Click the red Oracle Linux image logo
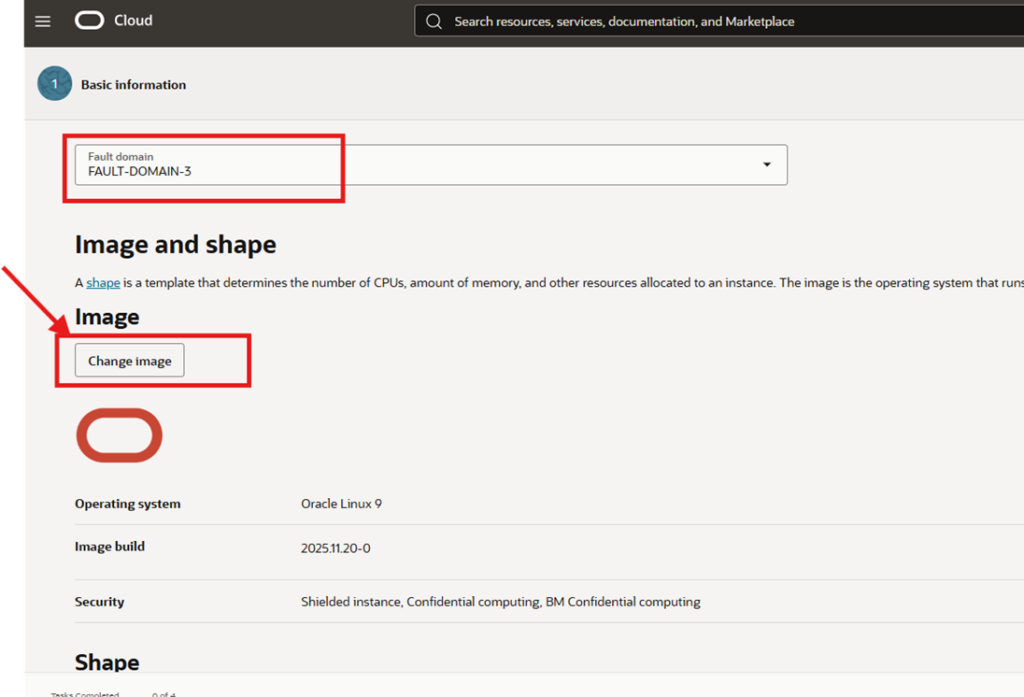Viewport: 1024px width, 697px height. pyautogui.click(x=119, y=436)
